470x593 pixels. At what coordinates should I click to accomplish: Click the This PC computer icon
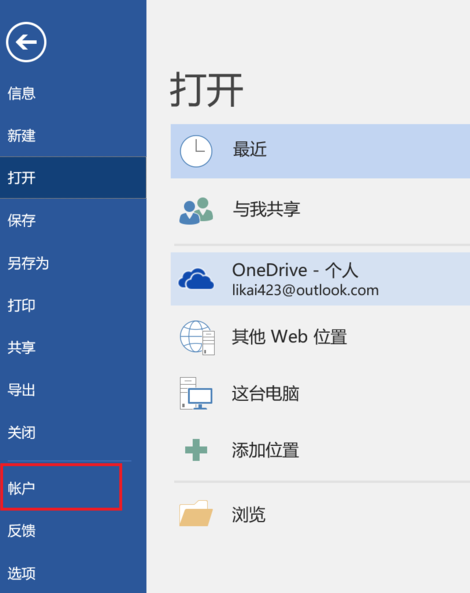click(196, 393)
